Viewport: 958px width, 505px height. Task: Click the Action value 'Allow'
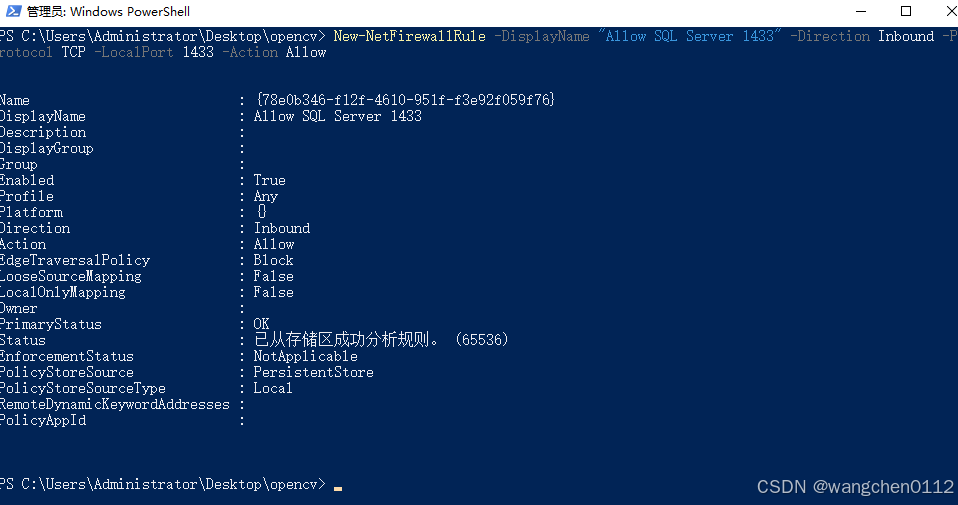(274, 244)
